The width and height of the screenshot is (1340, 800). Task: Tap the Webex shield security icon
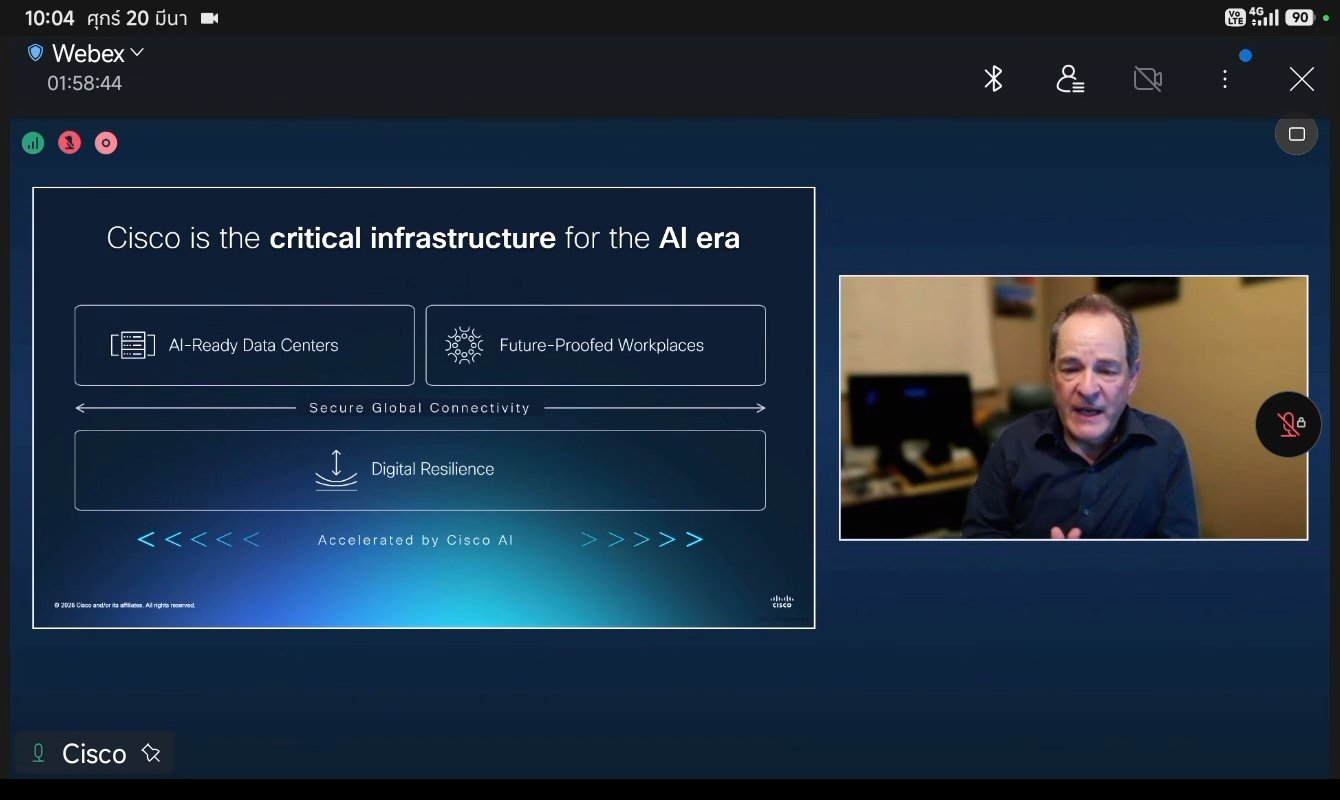(x=36, y=52)
